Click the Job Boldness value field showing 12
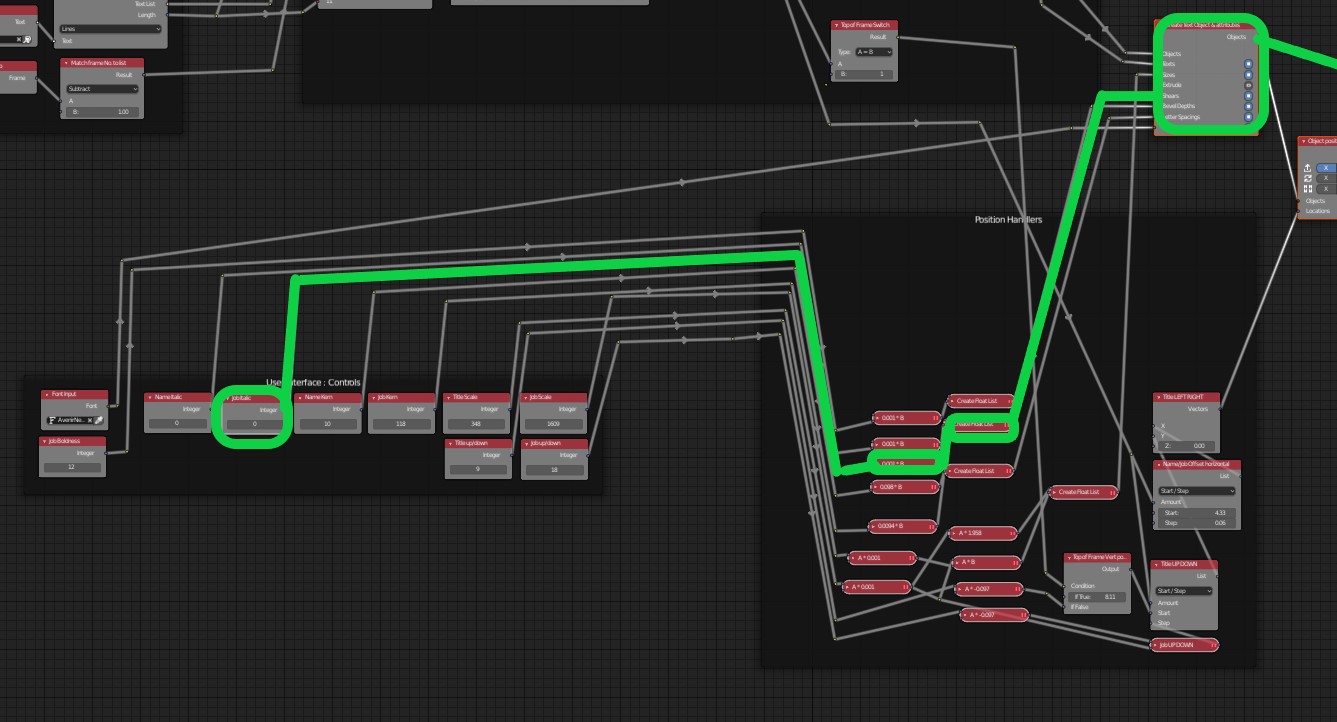 coord(72,467)
